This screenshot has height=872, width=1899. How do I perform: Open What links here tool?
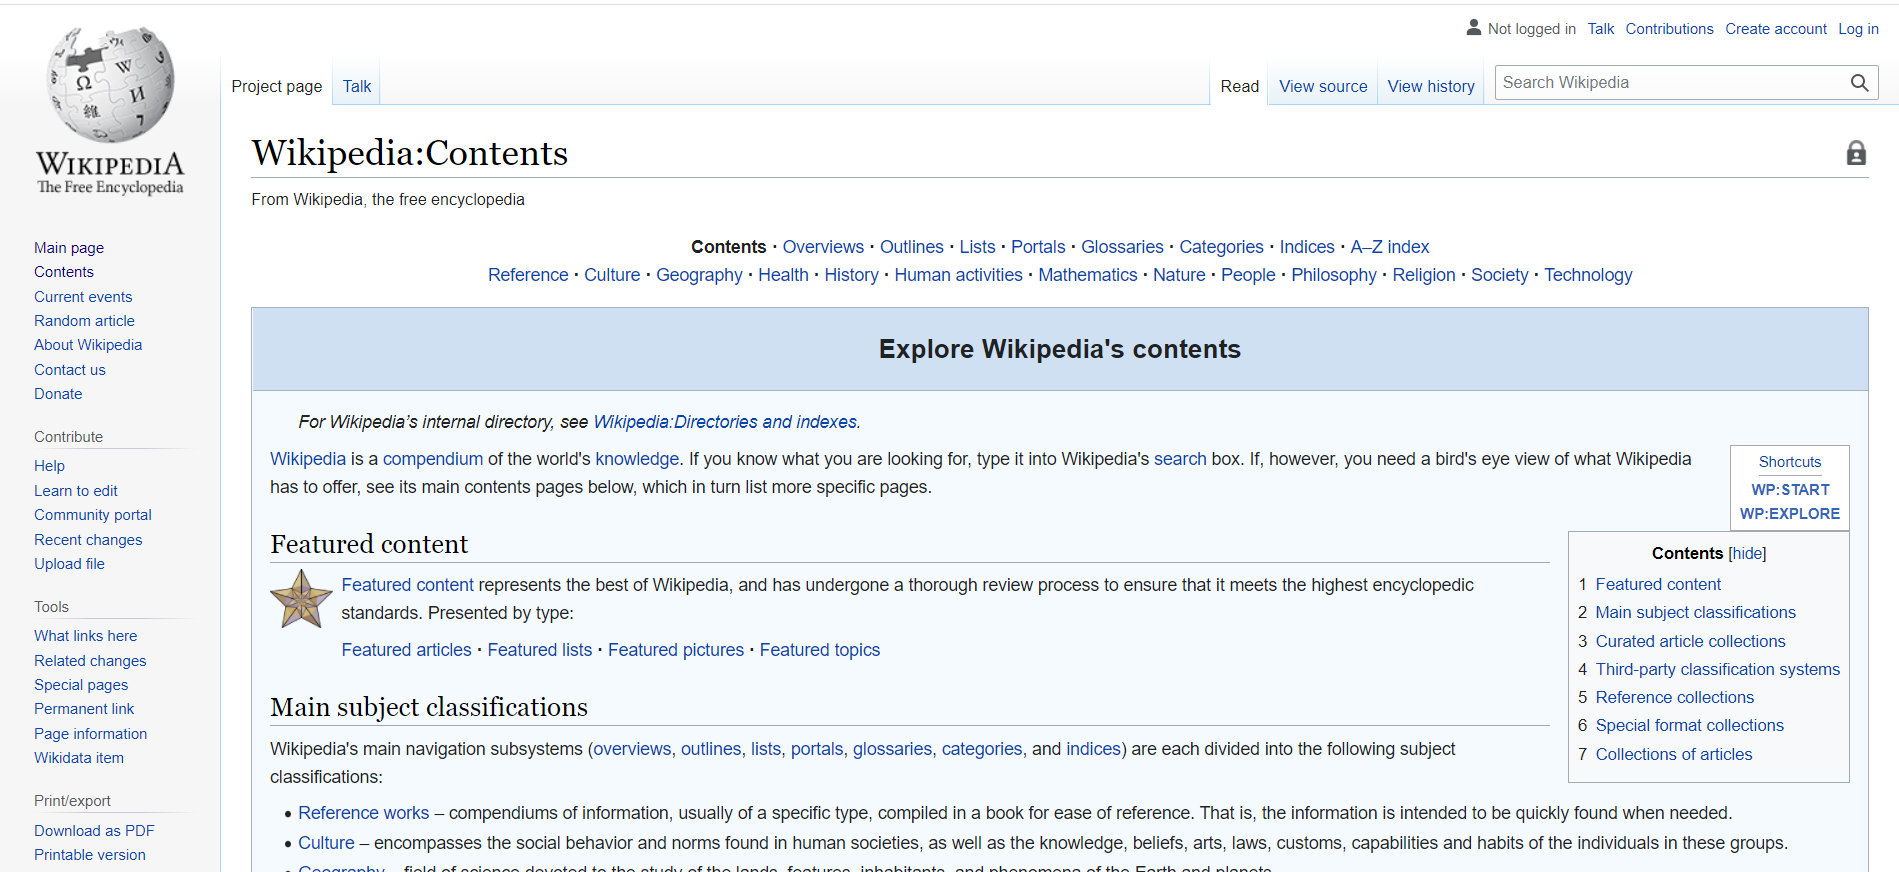(86, 636)
